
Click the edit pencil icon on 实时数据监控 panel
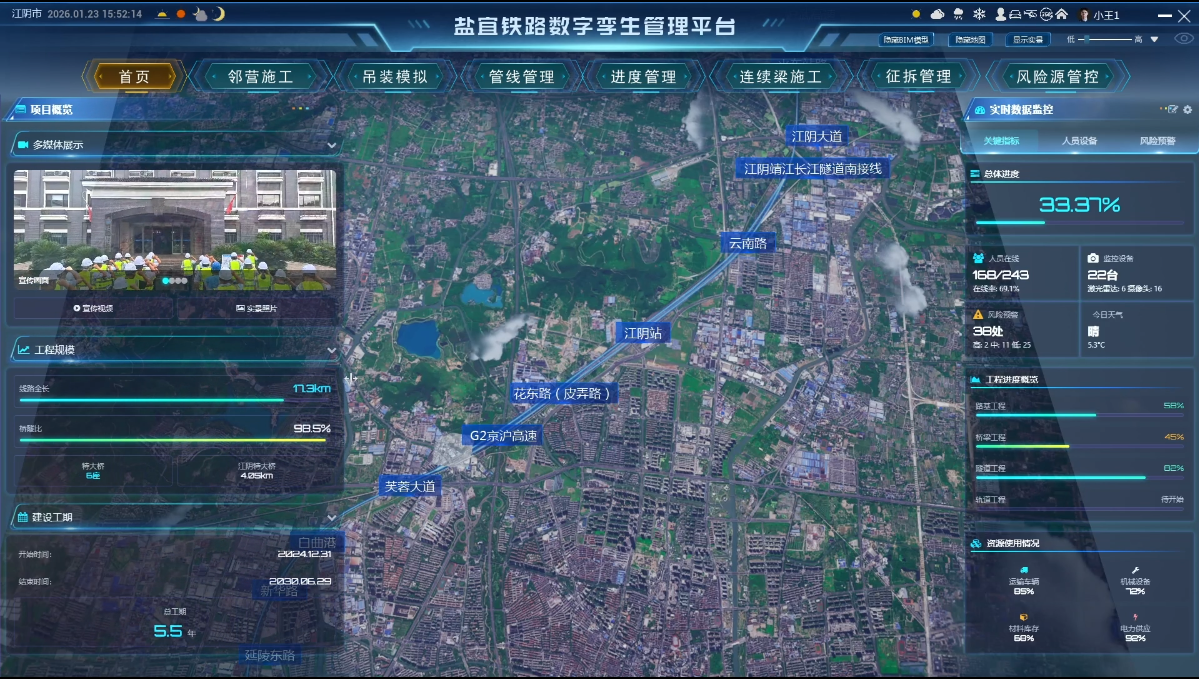(1173, 109)
